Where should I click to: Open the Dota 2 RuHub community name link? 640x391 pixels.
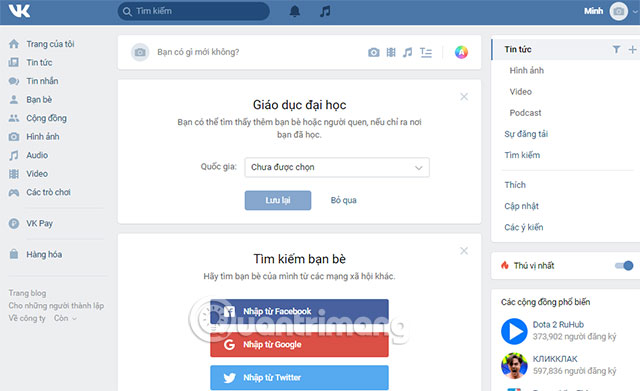click(558, 324)
